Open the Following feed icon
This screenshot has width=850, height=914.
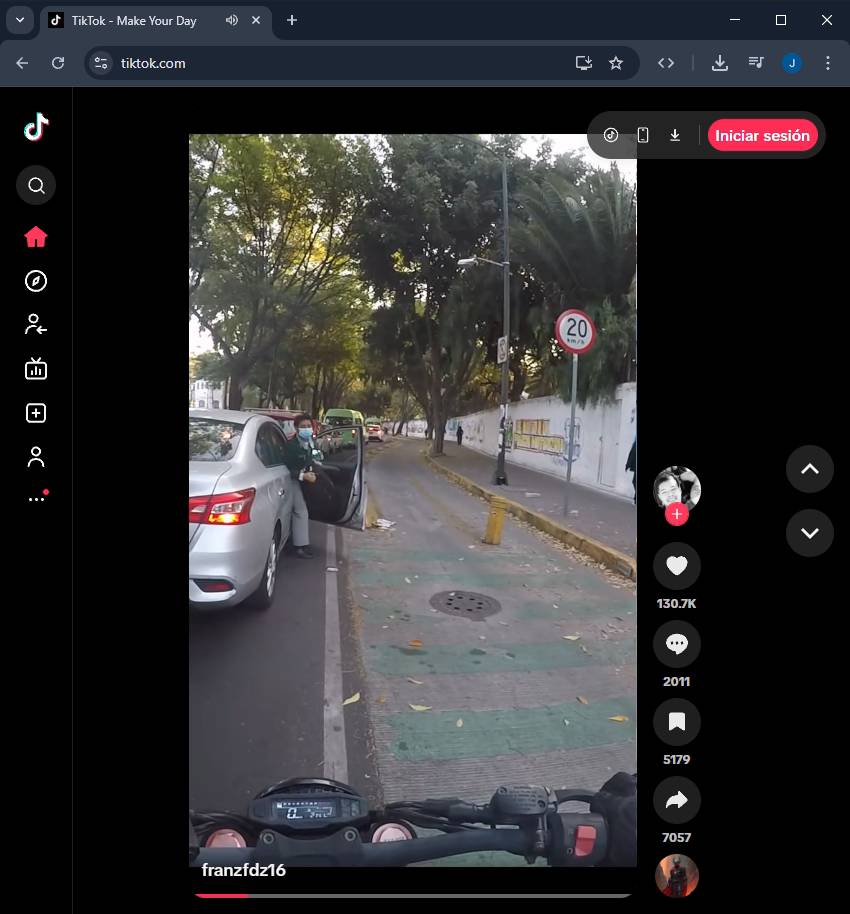pyautogui.click(x=36, y=324)
